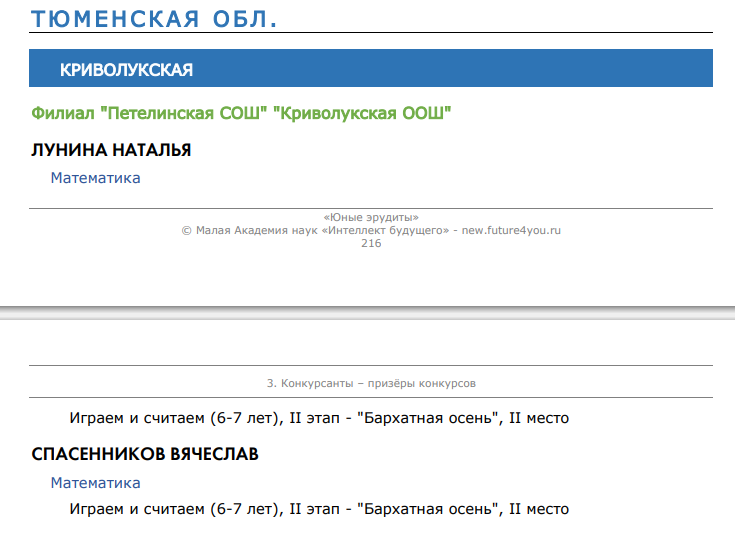
Task: Click the shadowed gap between the pages
Action: click(367, 313)
